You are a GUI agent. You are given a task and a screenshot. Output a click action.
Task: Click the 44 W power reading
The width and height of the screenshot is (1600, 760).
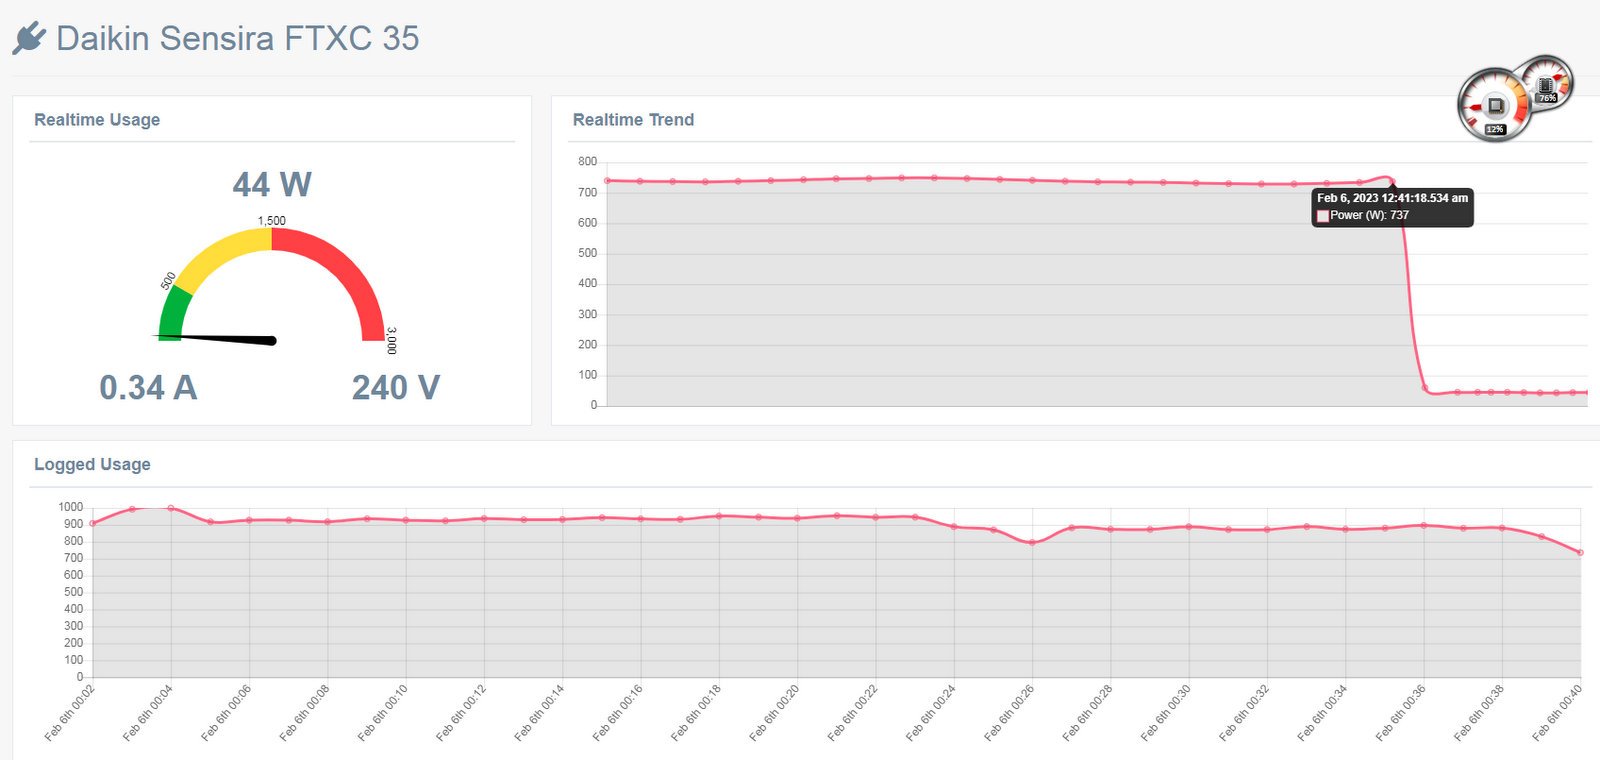tap(272, 185)
